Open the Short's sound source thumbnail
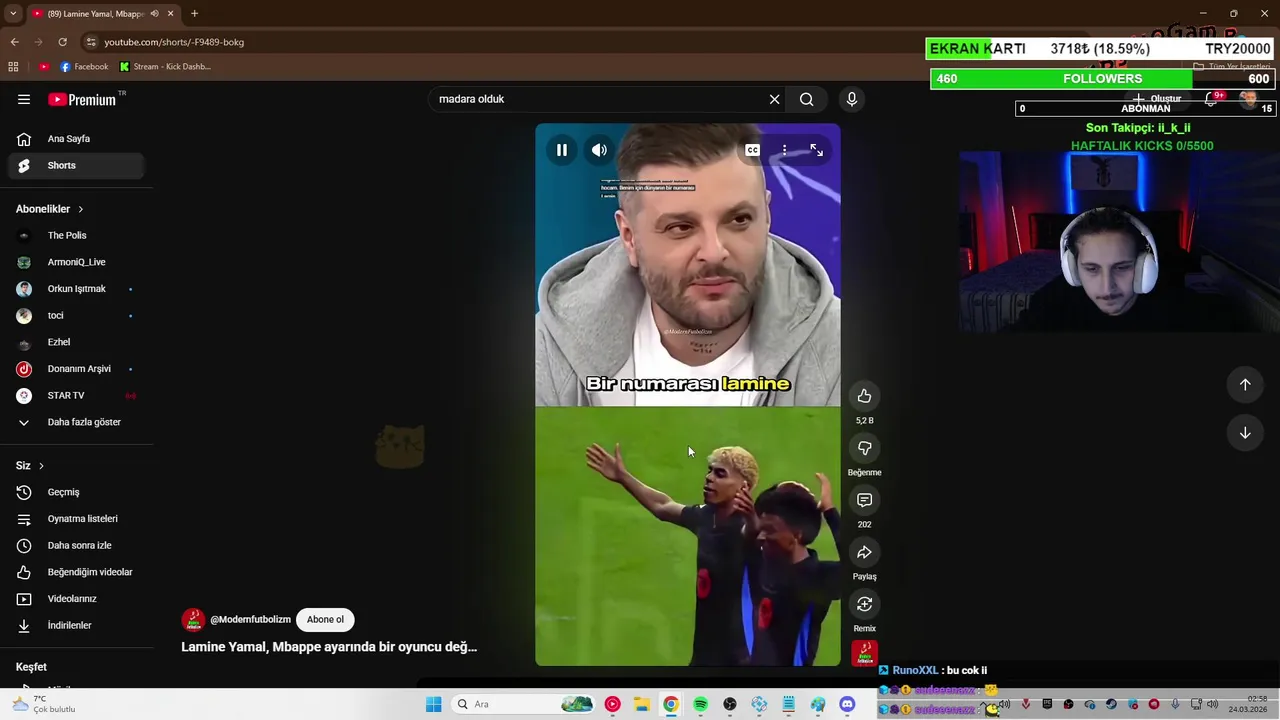The image size is (1280, 720). tap(864, 653)
